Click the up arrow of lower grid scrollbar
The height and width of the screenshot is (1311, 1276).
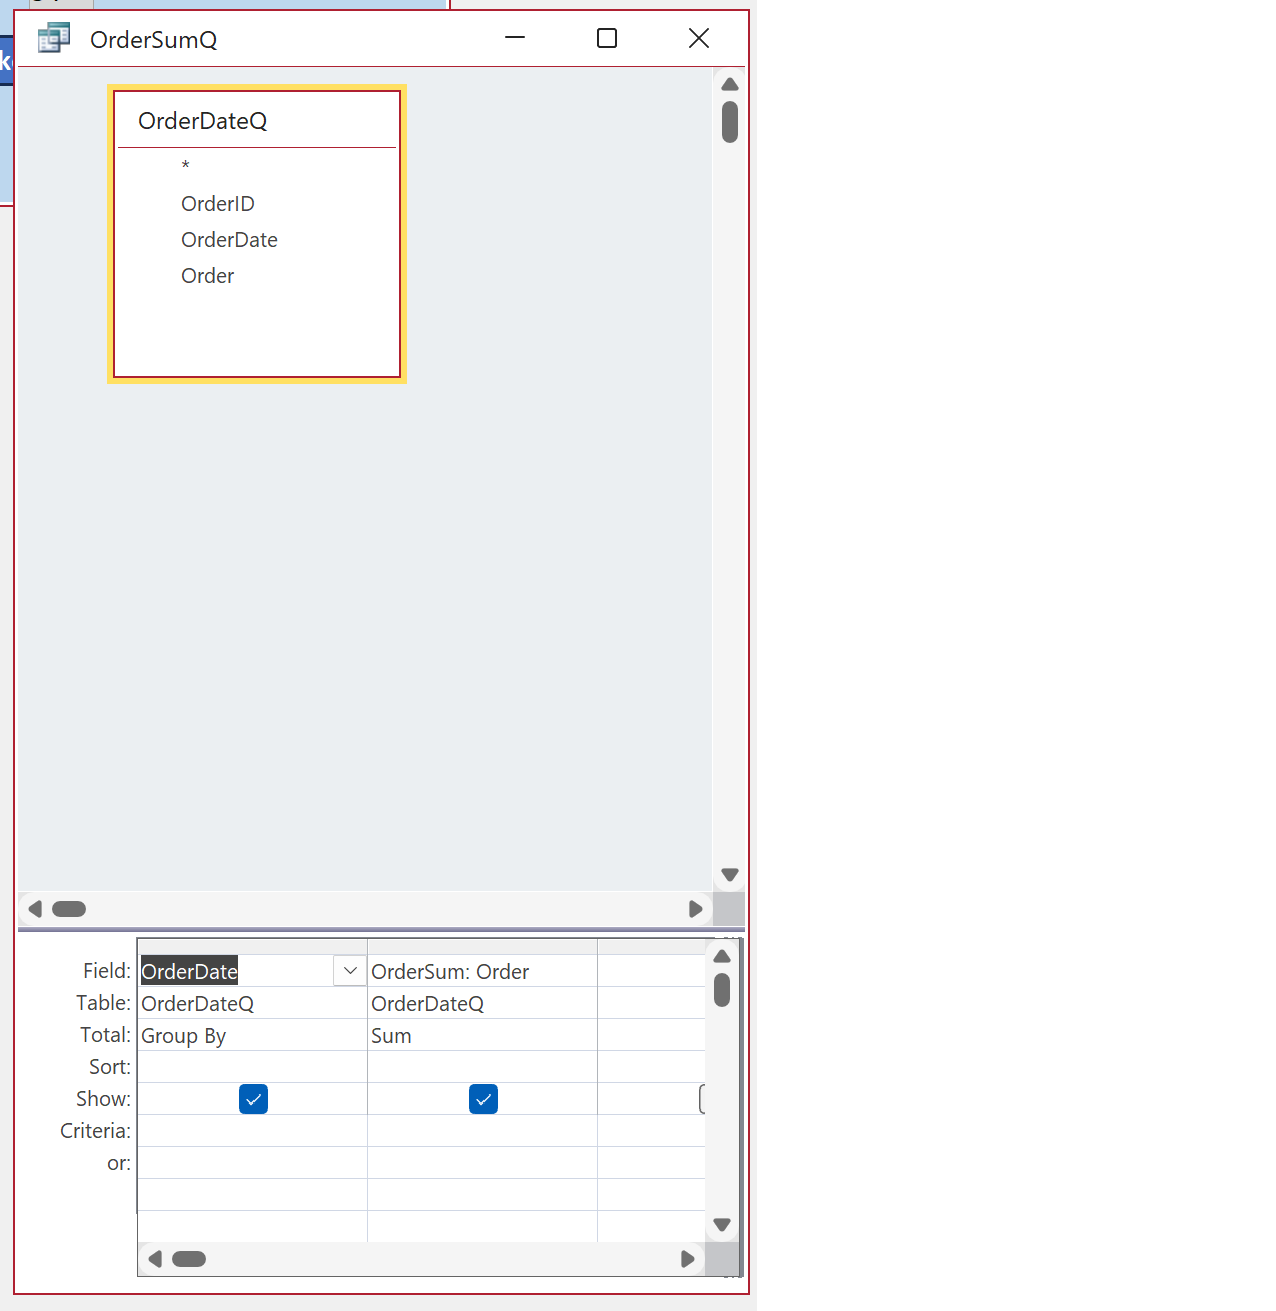point(722,955)
